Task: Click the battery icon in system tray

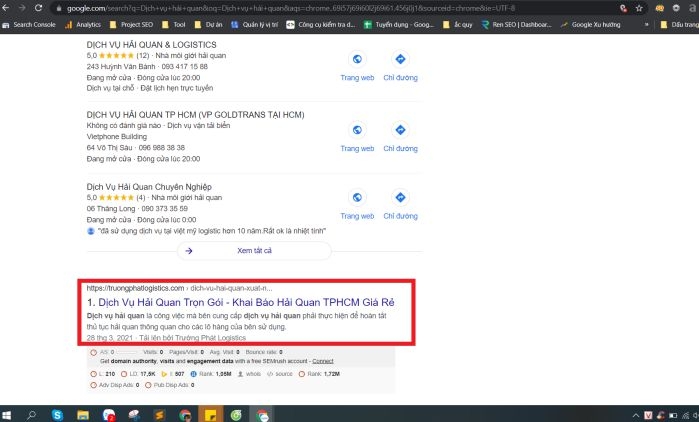Action: click(673, 416)
